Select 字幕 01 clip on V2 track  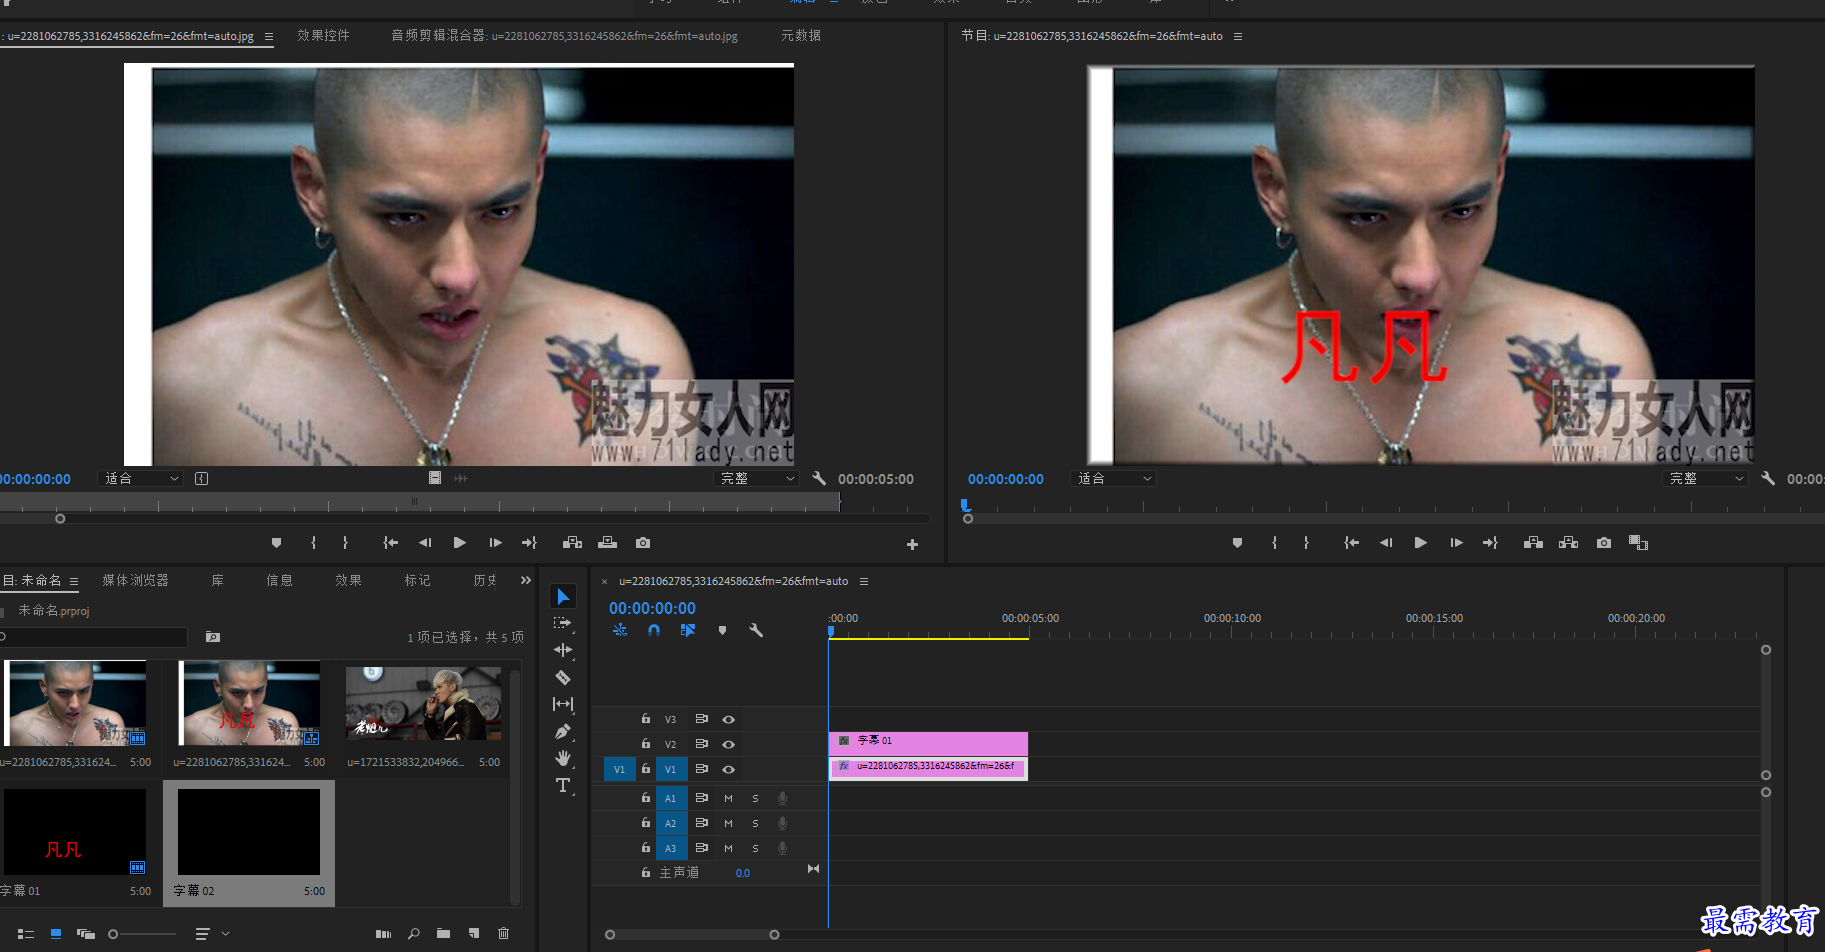pos(928,742)
